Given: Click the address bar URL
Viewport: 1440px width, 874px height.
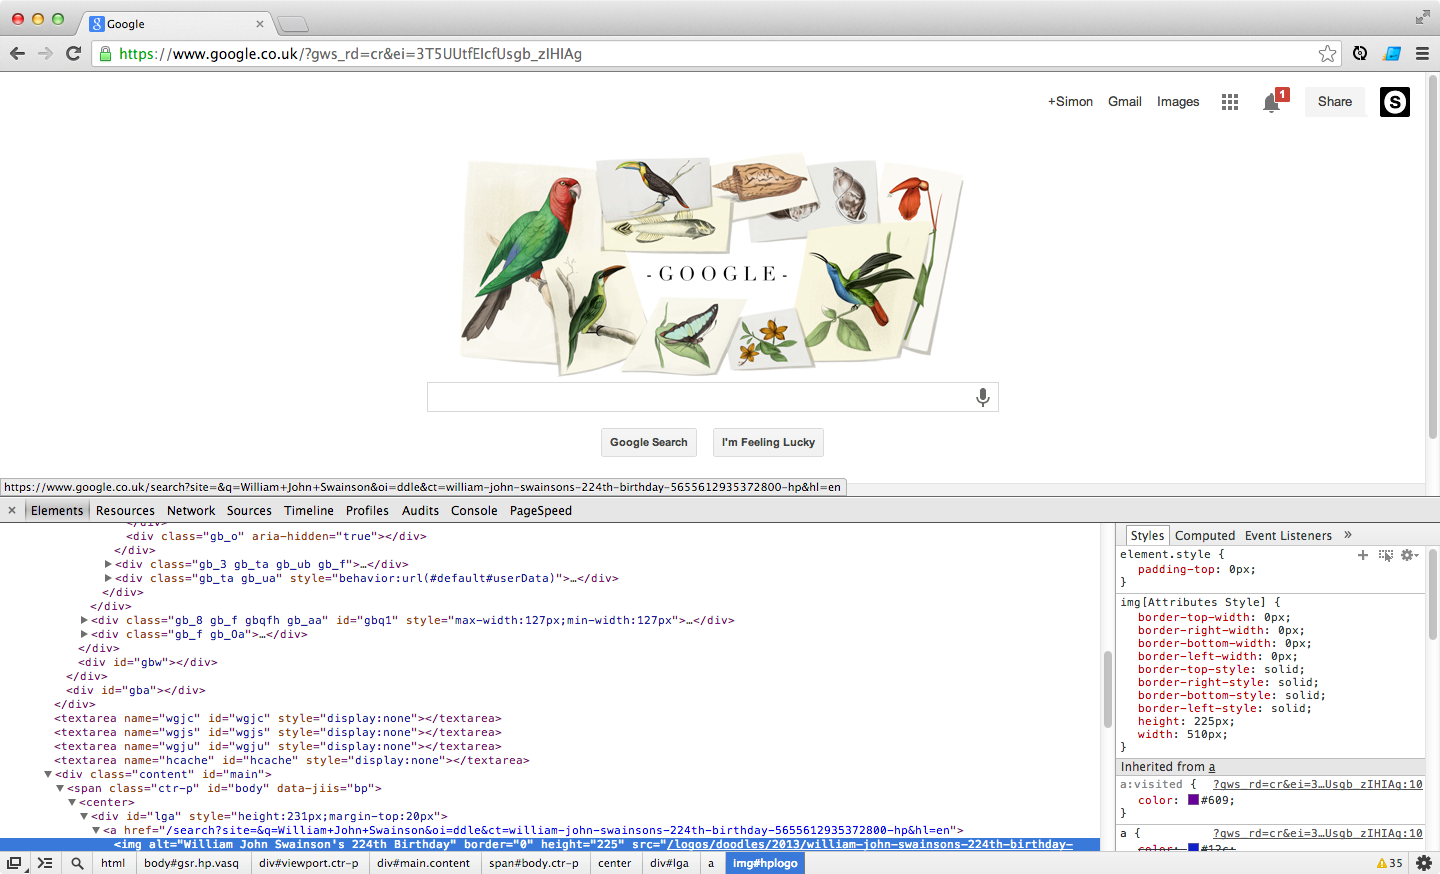Looking at the screenshot, I should (x=350, y=54).
